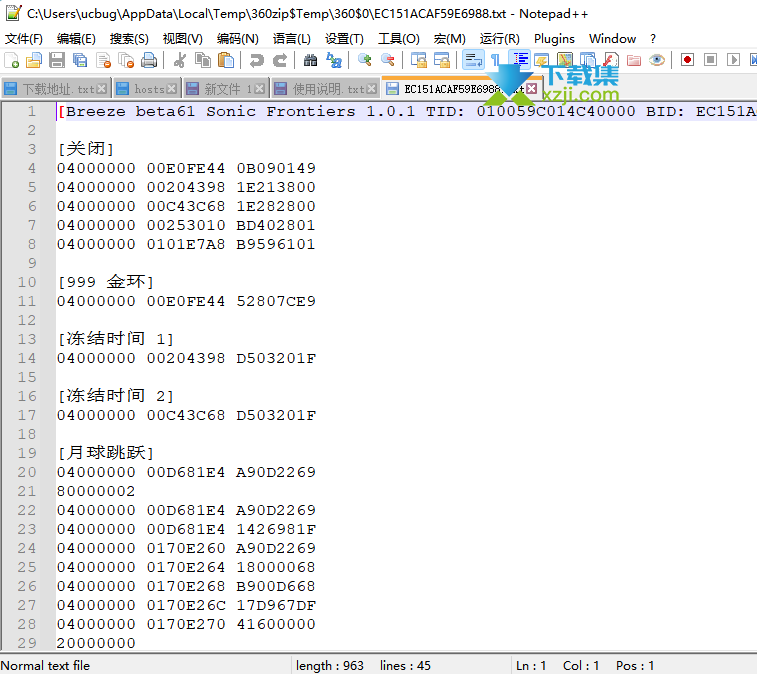Close the 新文件 1 tab
Viewport: 757px width, 674px height.
(260, 89)
